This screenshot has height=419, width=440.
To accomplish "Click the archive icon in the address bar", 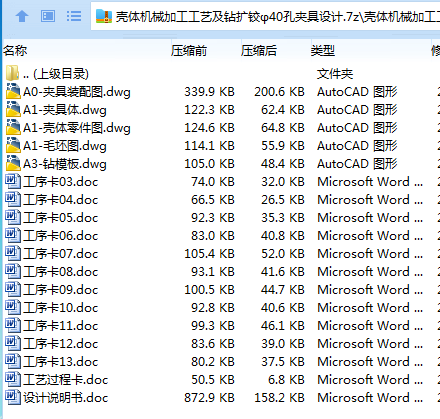I will [x=104, y=16].
